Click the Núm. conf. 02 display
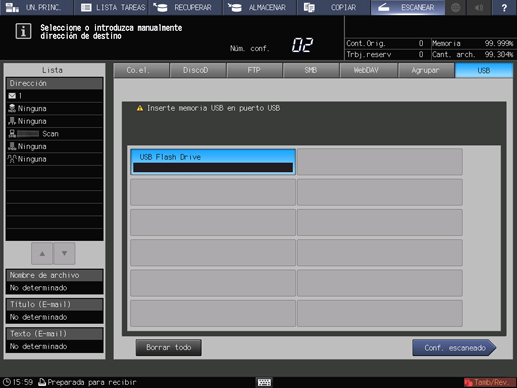 [302, 45]
